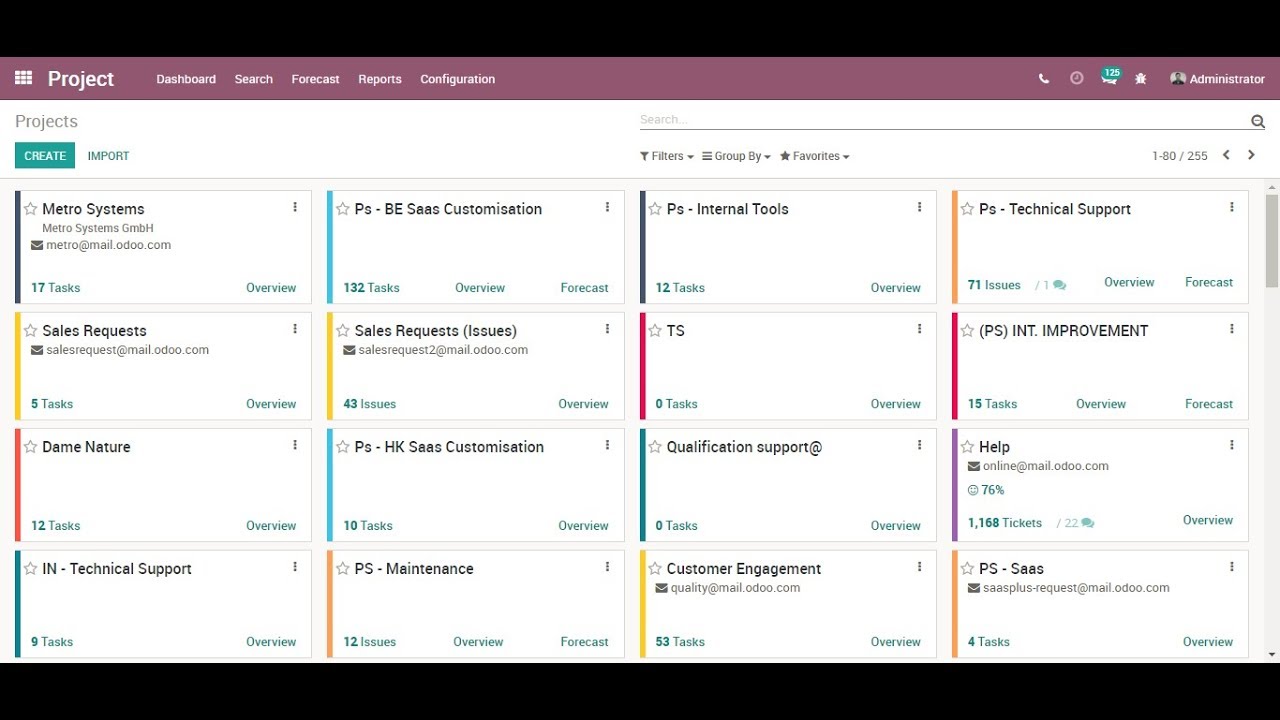Click the debug bug icon

[x=1141, y=79]
